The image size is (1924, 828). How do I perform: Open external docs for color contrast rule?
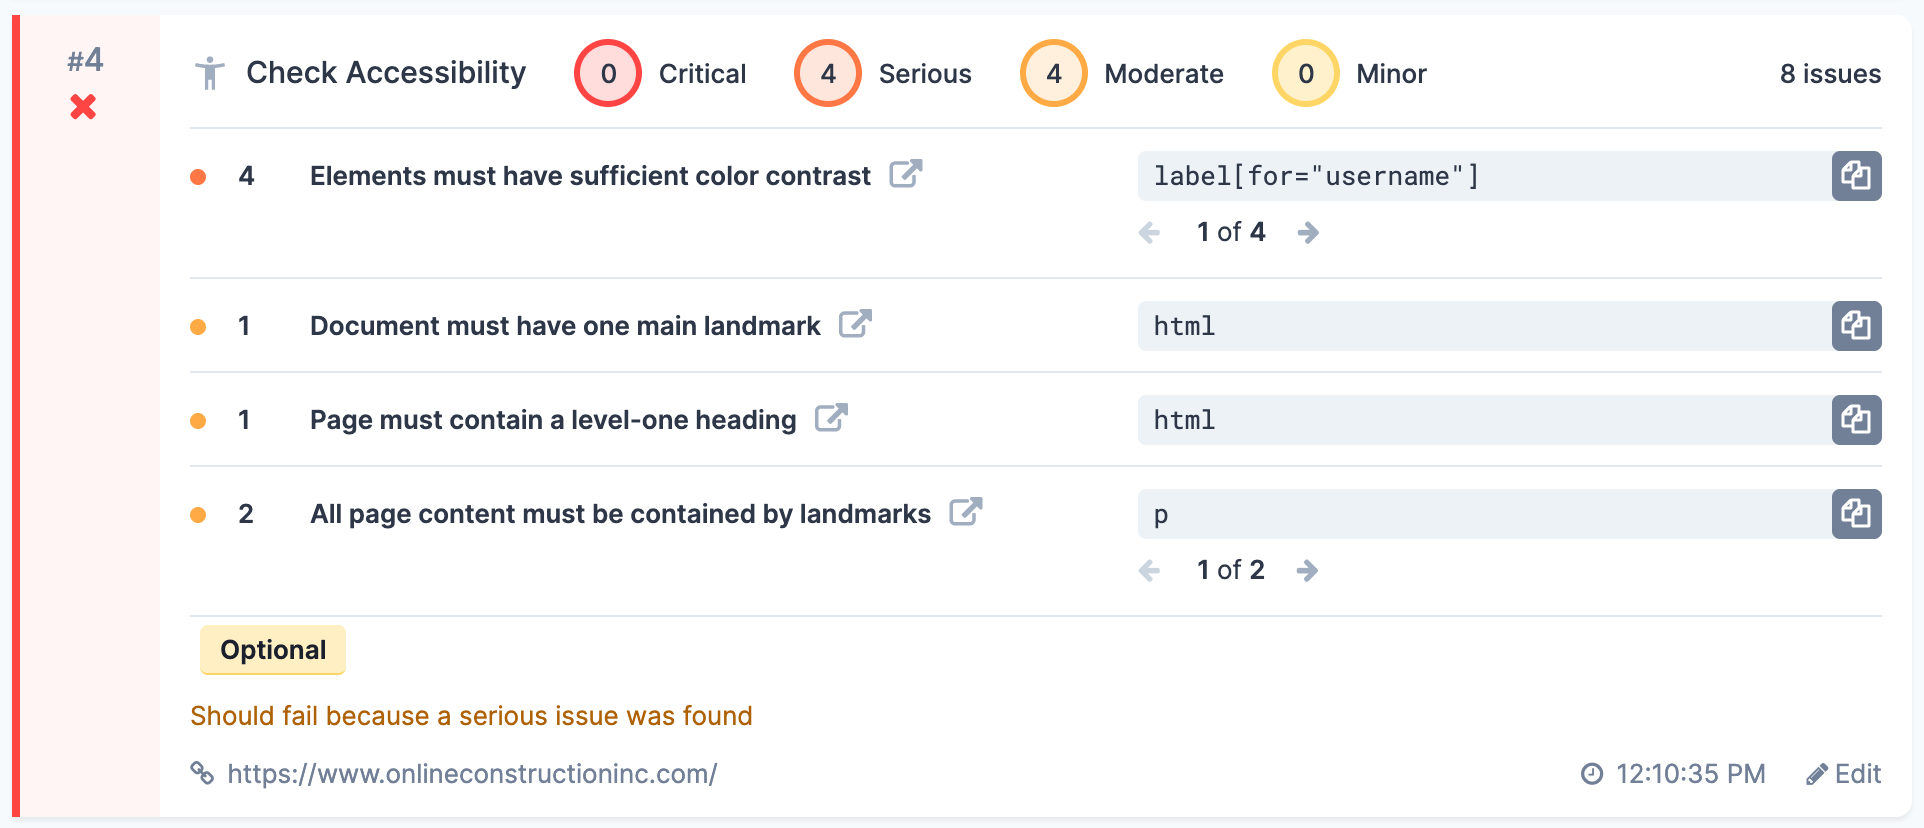click(x=905, y=174)
